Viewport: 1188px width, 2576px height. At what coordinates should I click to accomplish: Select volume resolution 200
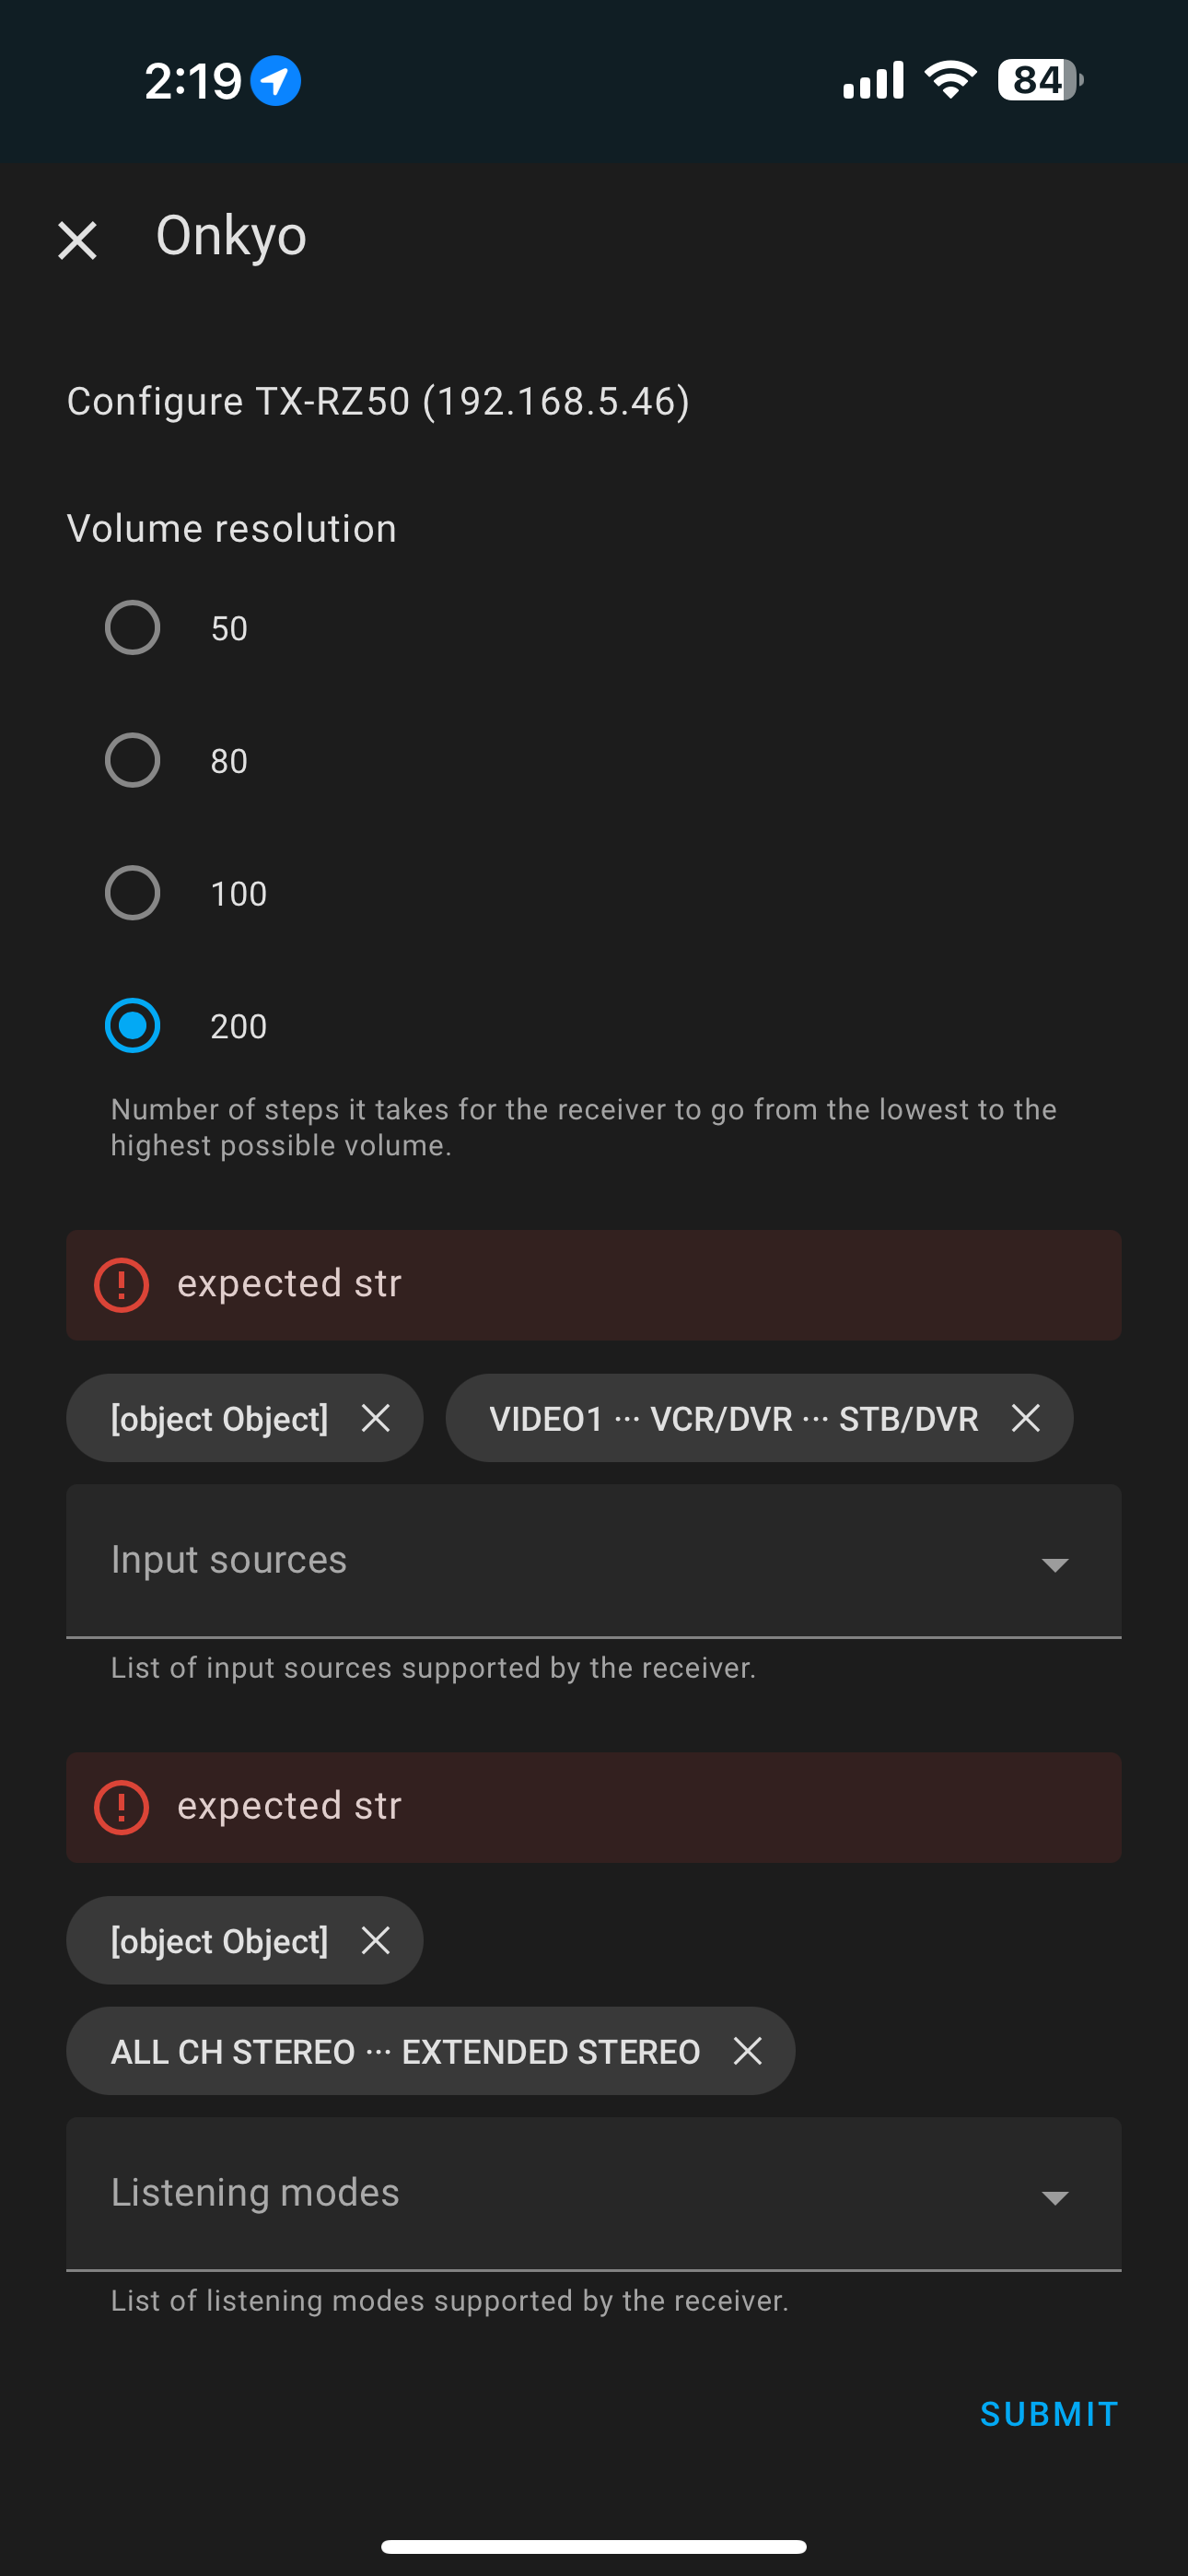[133, 1026]
